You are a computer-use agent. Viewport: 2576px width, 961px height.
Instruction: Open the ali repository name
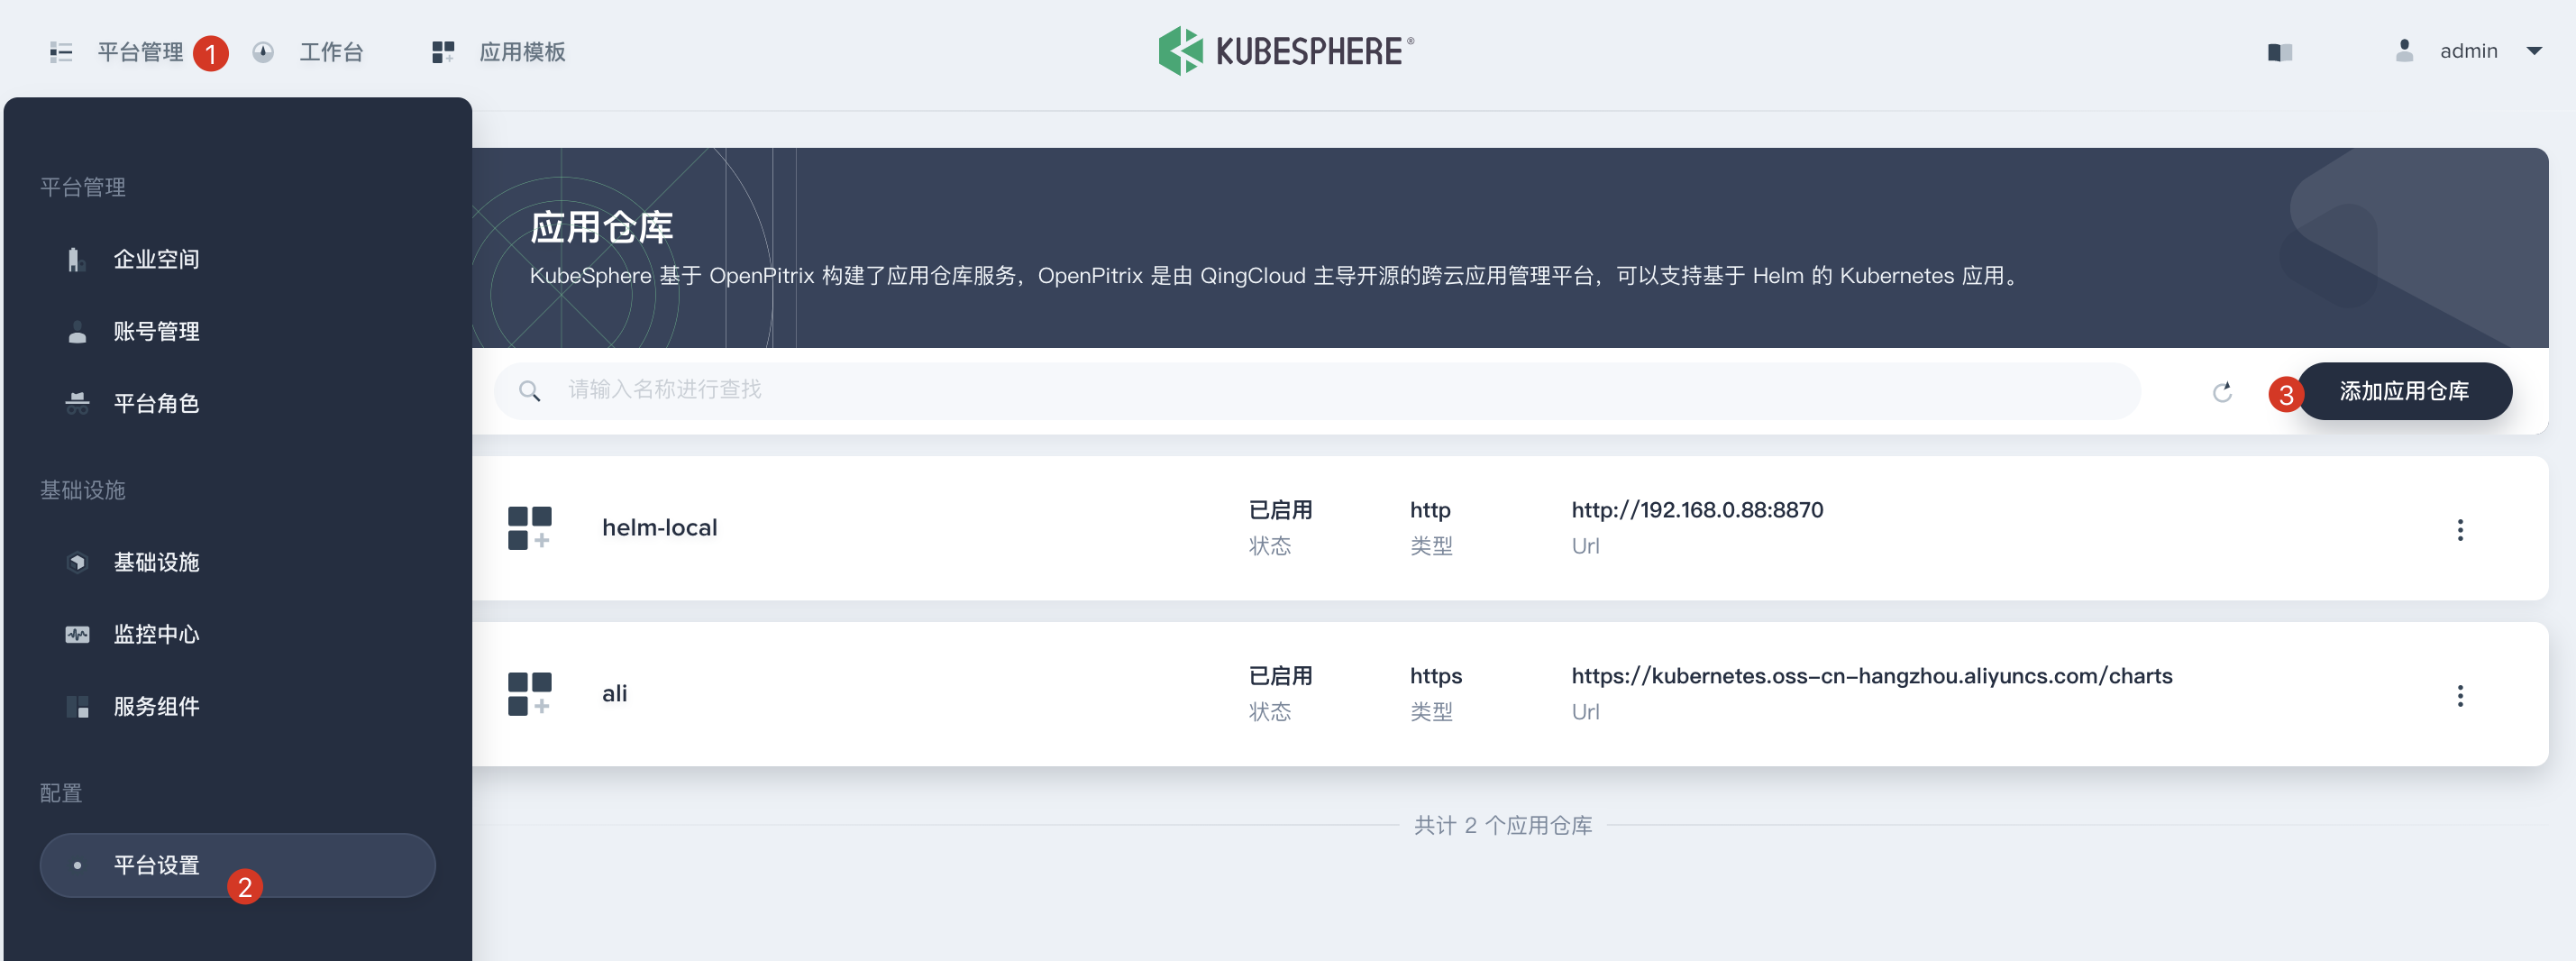click(614, 694)
